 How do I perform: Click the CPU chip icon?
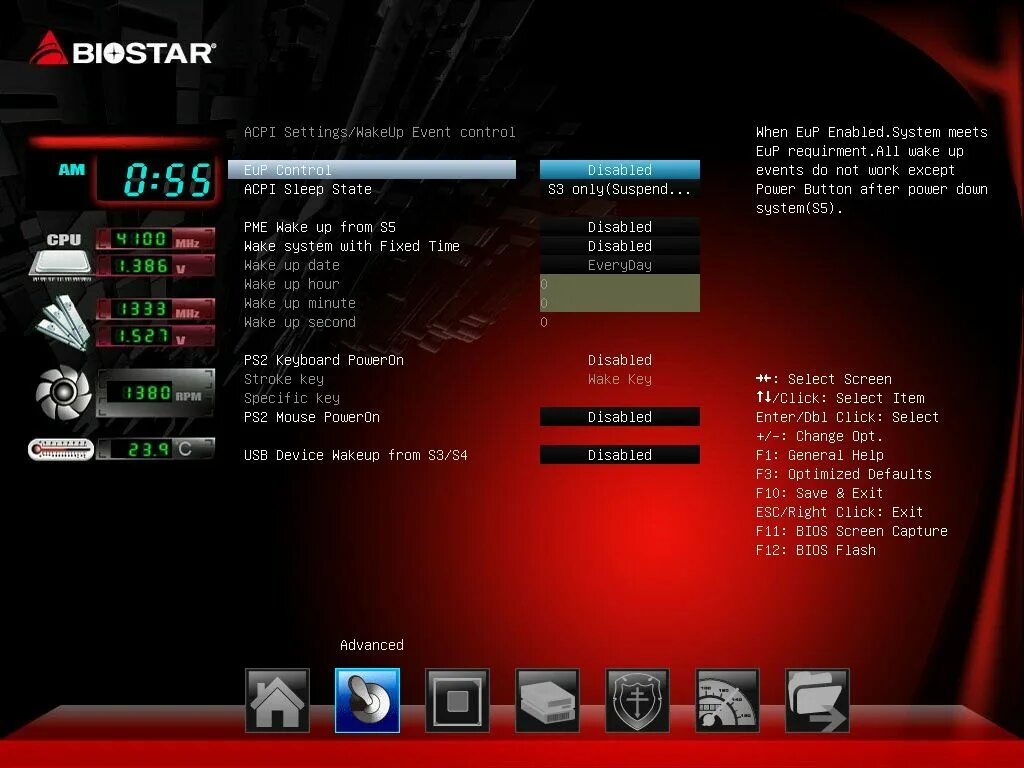point(61,257)
